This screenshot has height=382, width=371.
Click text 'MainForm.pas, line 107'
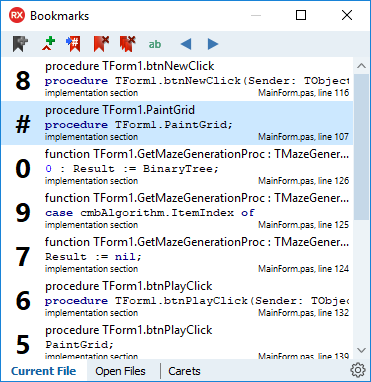point(304,137)
